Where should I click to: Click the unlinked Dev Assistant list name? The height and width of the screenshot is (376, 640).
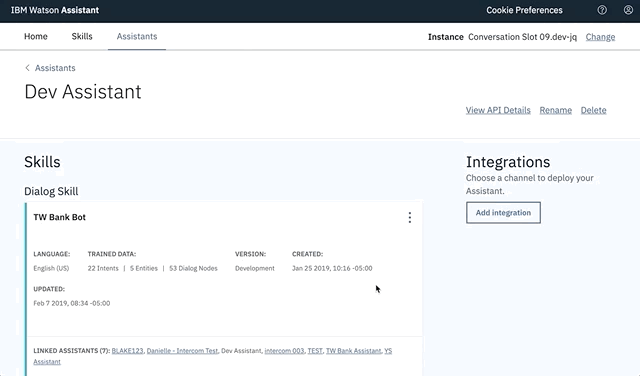241,351
